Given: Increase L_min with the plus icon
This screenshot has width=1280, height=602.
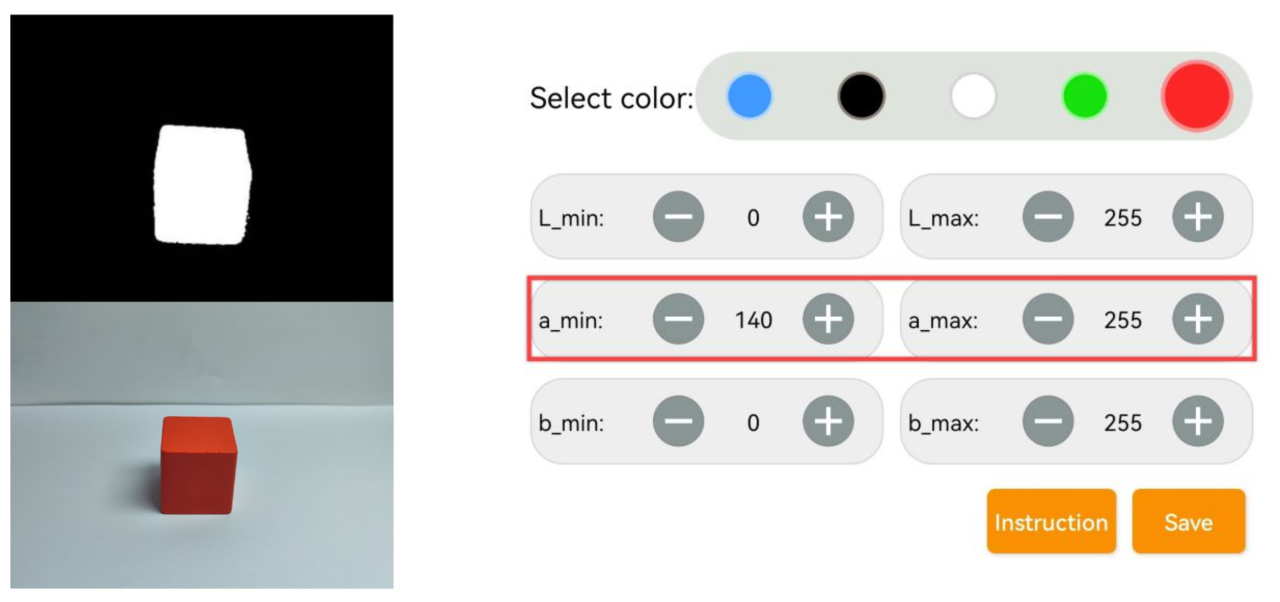Looking at the screenshot, I should pos(828,217).
